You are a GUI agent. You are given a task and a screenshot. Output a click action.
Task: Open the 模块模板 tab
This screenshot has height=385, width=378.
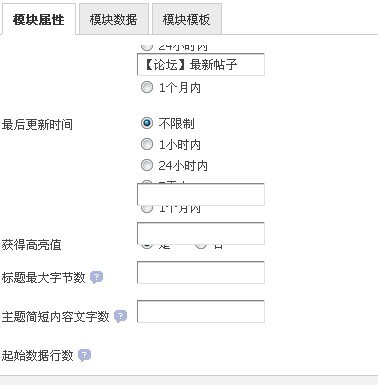(x=186, y=19)
